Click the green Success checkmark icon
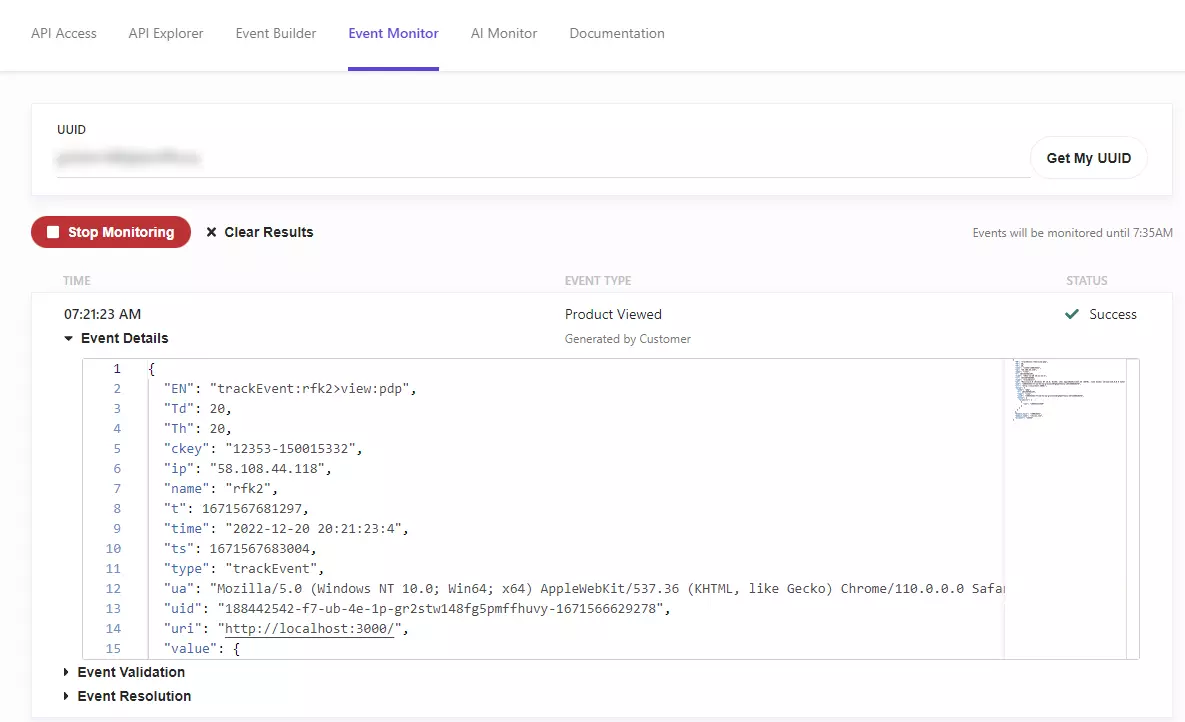The image size is (1185, 722). [x=1072, y=314]
